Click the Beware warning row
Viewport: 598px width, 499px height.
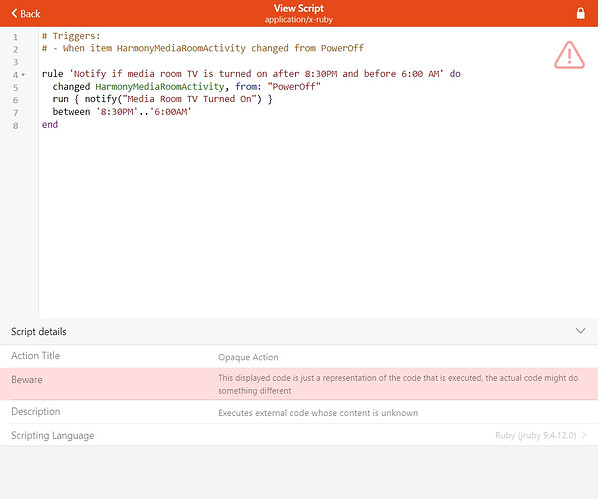(299, 384)
